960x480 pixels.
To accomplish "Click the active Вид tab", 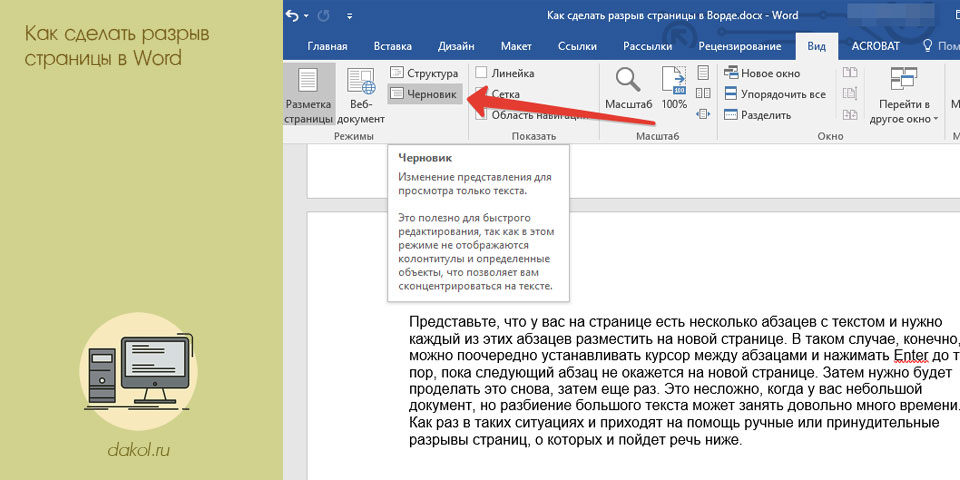I will [816, 47].
